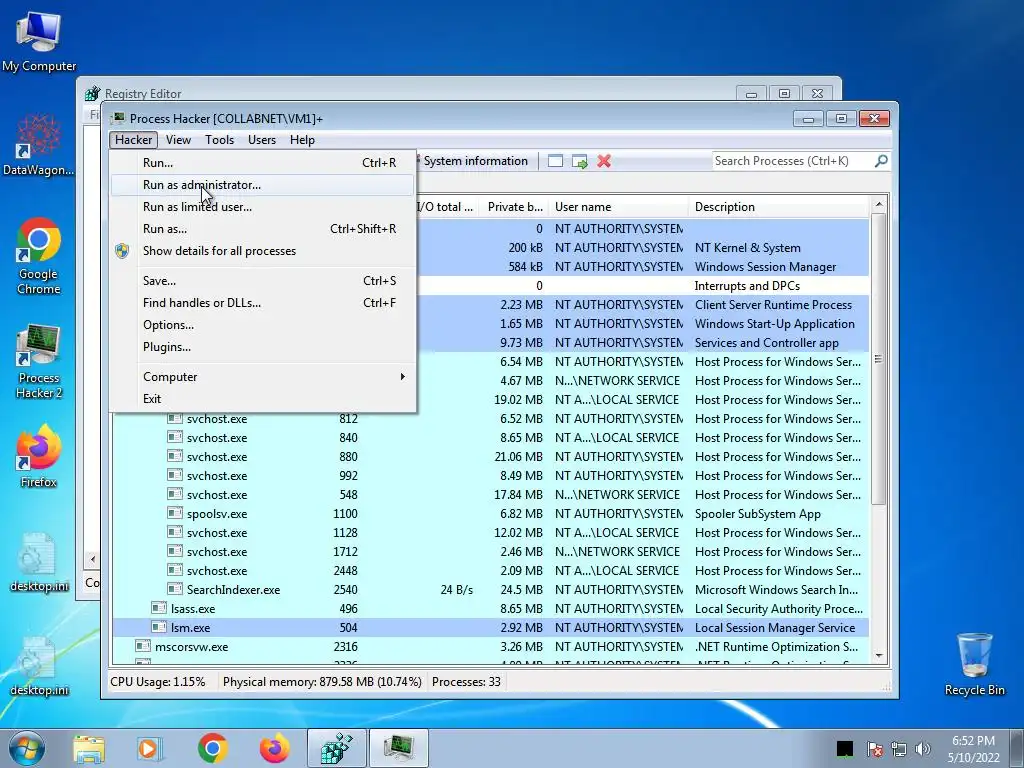Switch to Process Hacker taskbar button
Screen dimensions: 1024x768
point(399,748)
